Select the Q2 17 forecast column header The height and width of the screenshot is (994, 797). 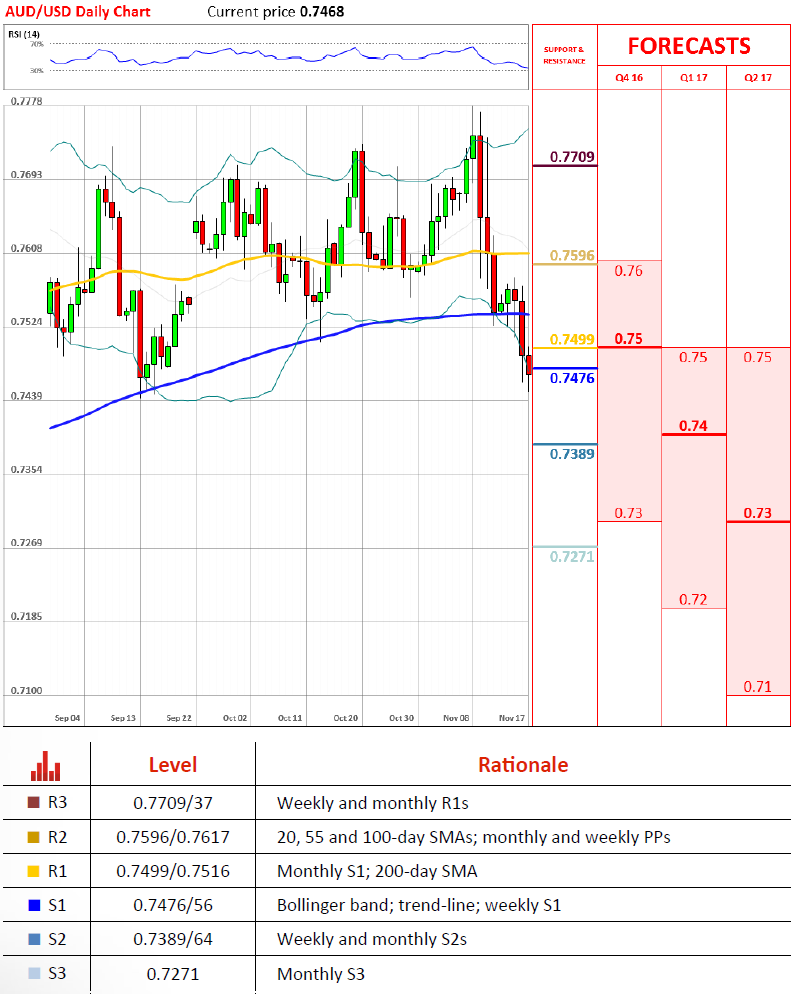(x=758, y=77)
